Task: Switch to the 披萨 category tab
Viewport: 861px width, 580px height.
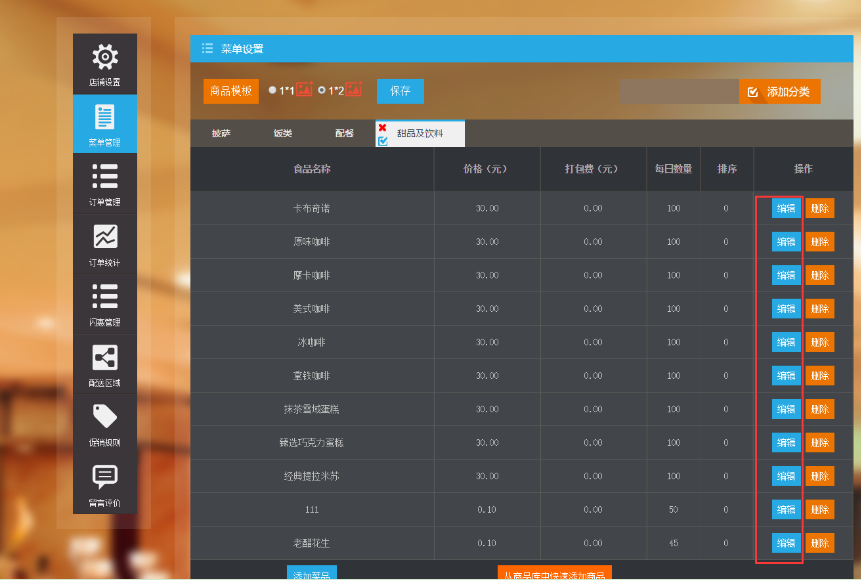Action: [x=221, y=133]
